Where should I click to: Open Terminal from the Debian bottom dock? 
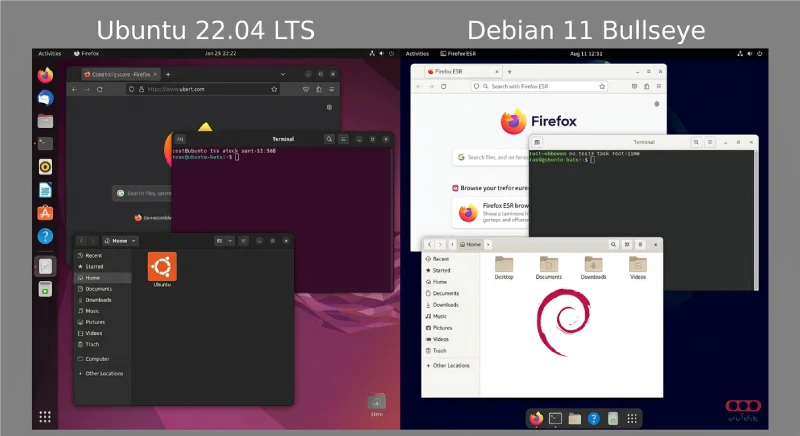555,419
